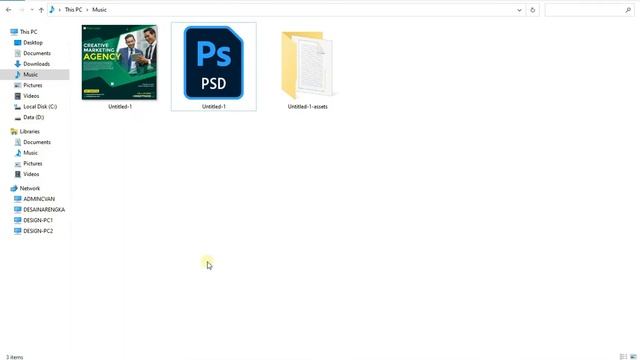Click the ADMINCVAN computer icon
The width and height of the screenshot is (640, 360).
pyautogui.click(x=18, y=199)
